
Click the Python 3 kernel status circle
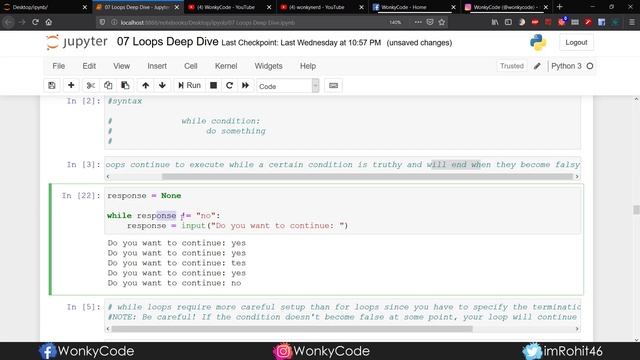point(590,66)
